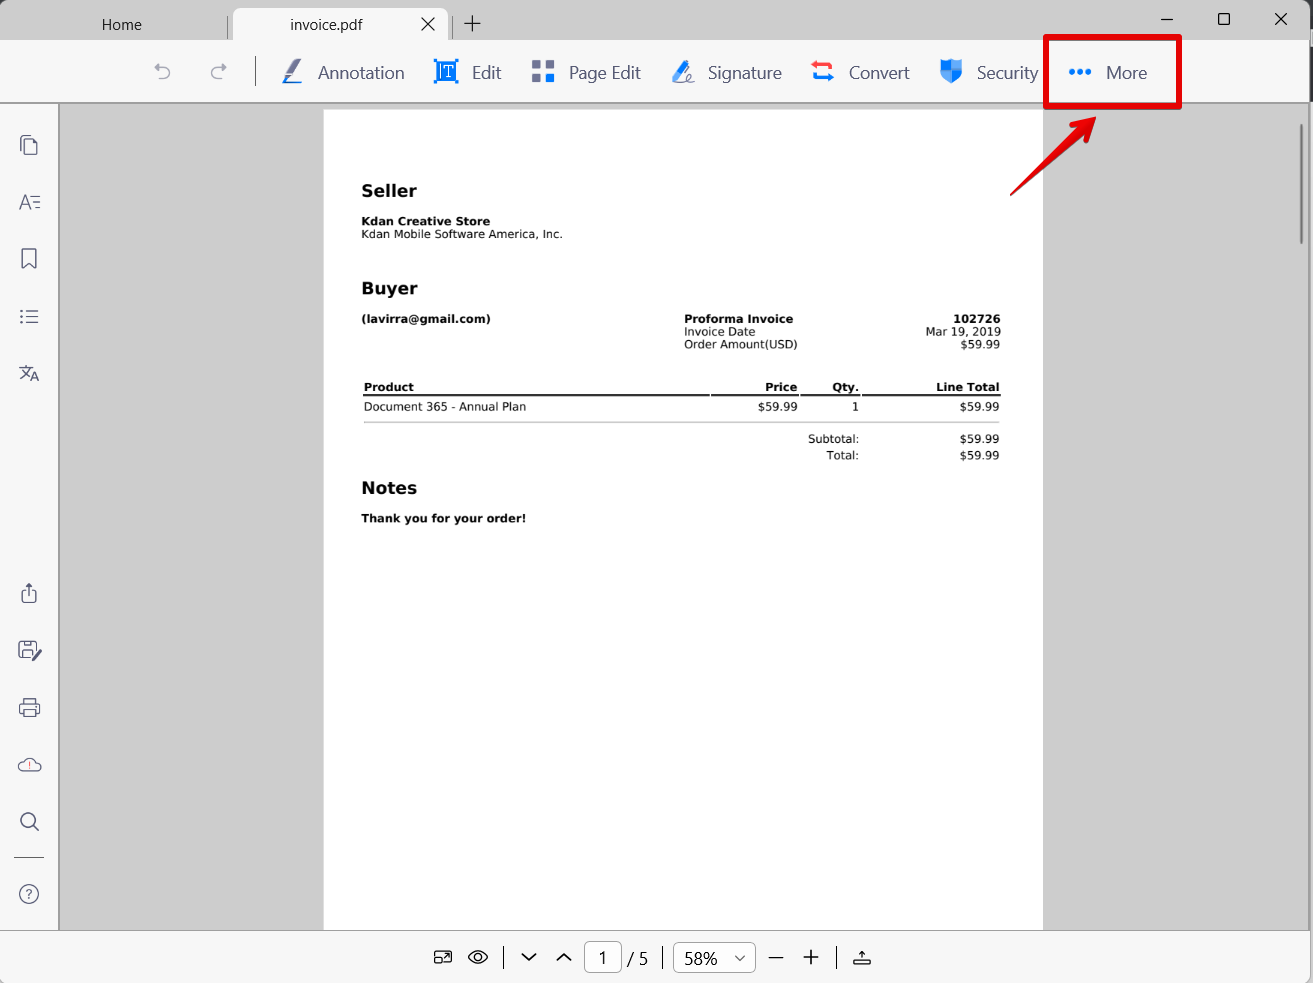Open the Signature tool
The width and height of the screenshot is (1313, 983).
tap(726, 72)
